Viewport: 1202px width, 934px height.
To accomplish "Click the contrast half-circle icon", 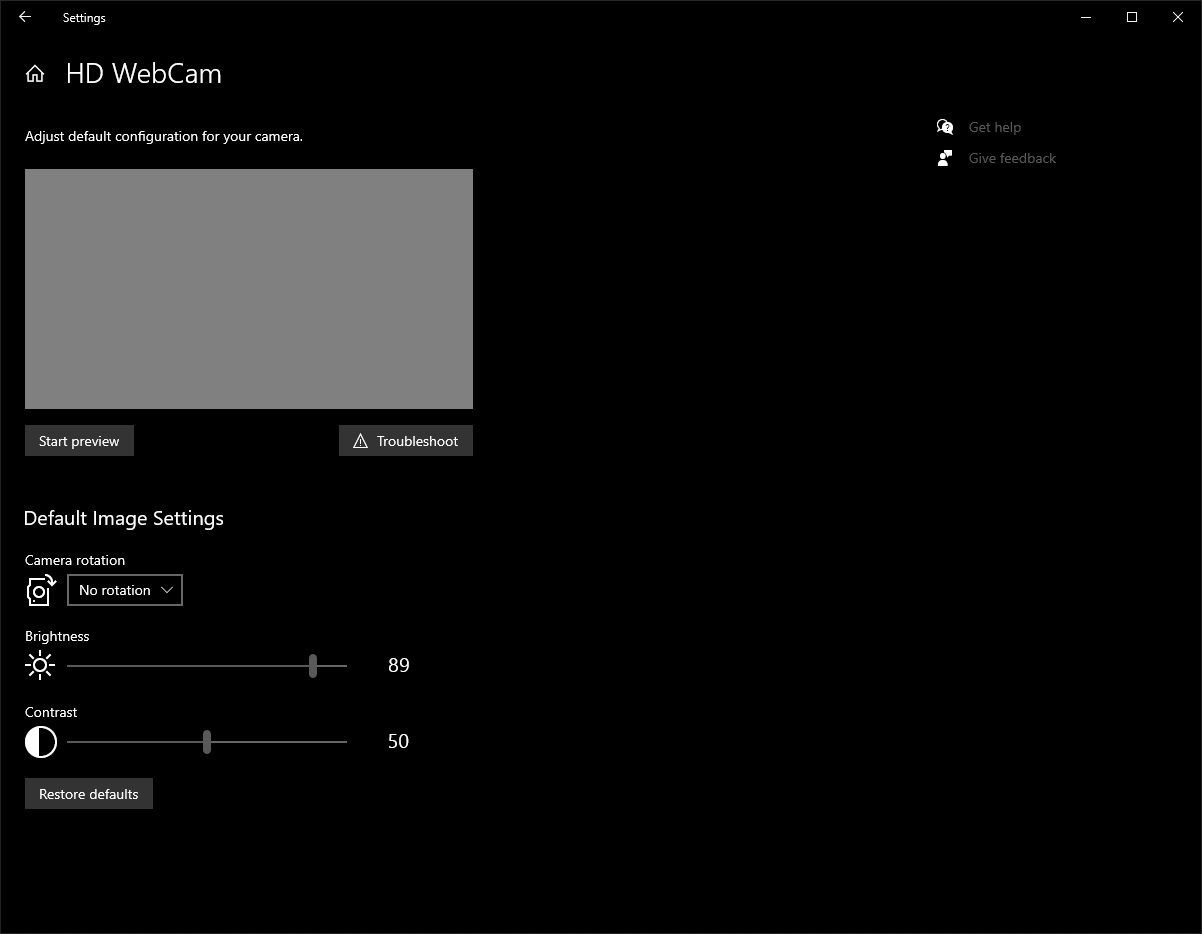I will point(40,741).
